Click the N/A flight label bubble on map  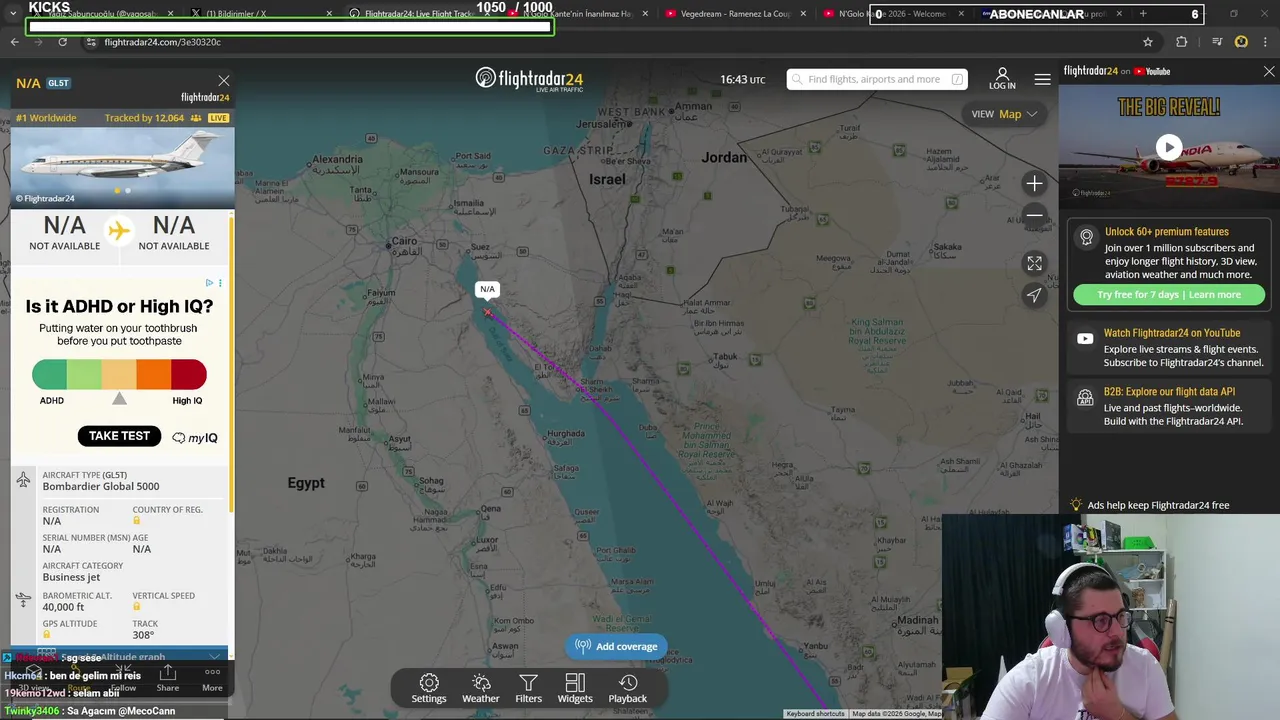[x=487, y=289]
